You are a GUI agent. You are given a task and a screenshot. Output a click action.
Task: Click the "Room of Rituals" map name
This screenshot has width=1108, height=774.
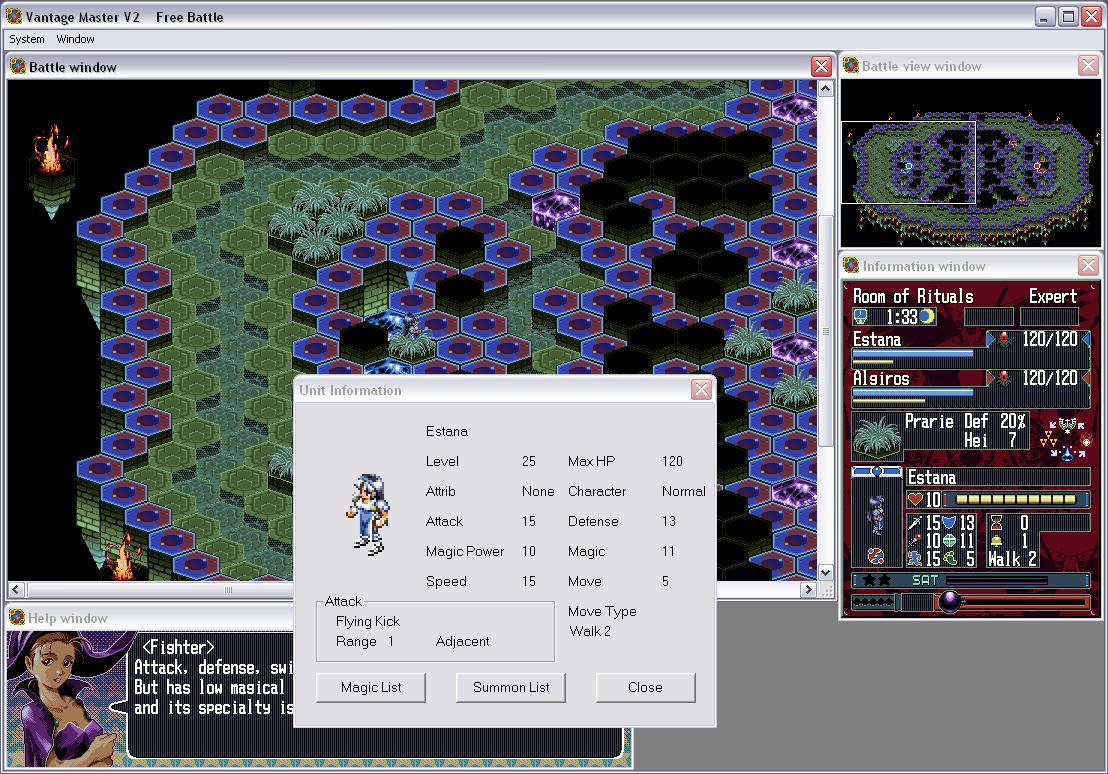point(913,296)
